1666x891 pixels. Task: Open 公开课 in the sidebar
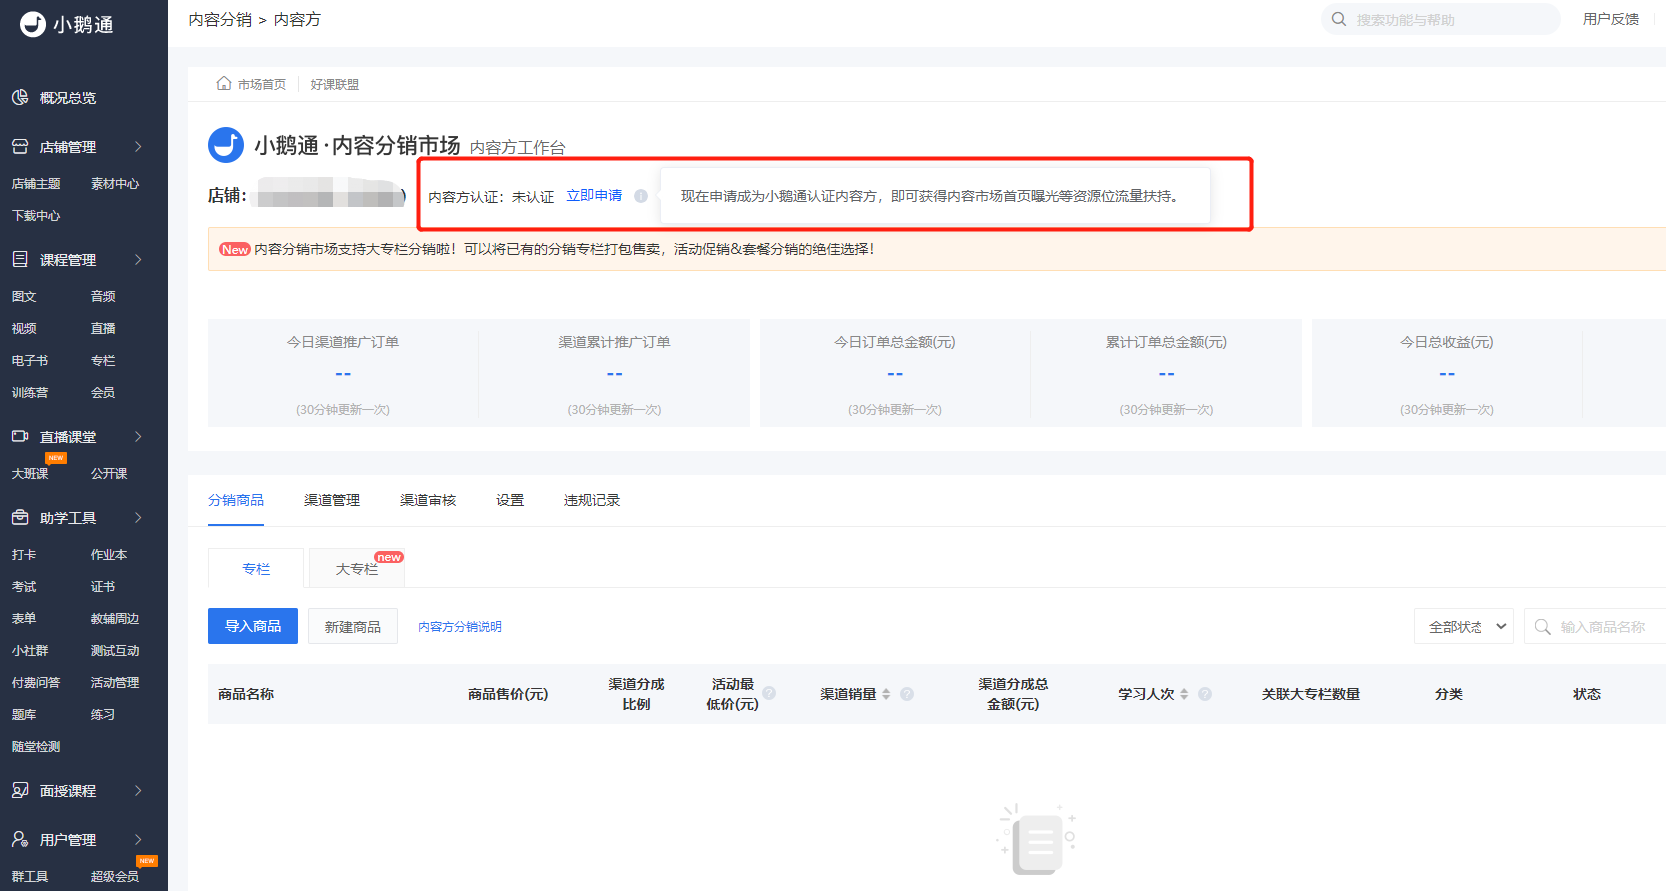point(109,474)
